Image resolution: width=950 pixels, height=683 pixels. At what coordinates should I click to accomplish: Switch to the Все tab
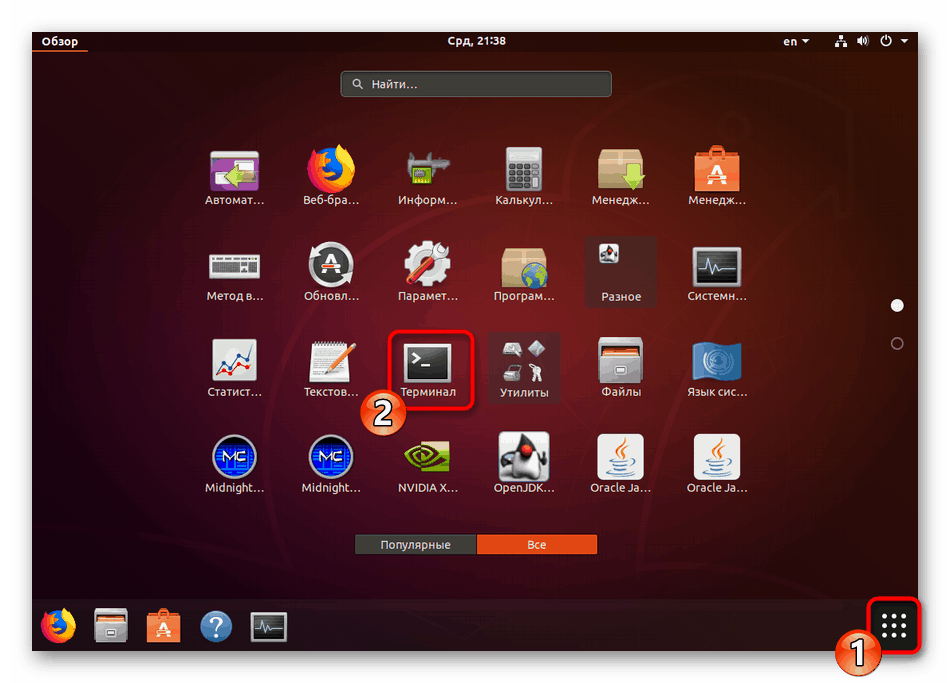(537, 544)
